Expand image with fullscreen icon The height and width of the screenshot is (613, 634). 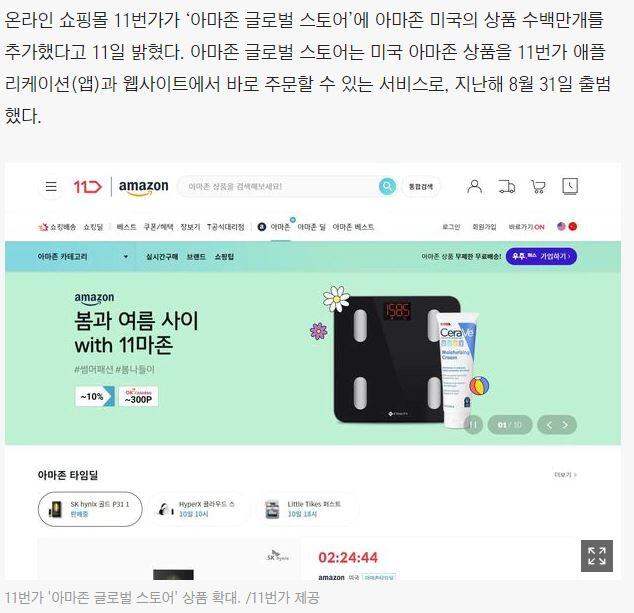tap(597, 556)
